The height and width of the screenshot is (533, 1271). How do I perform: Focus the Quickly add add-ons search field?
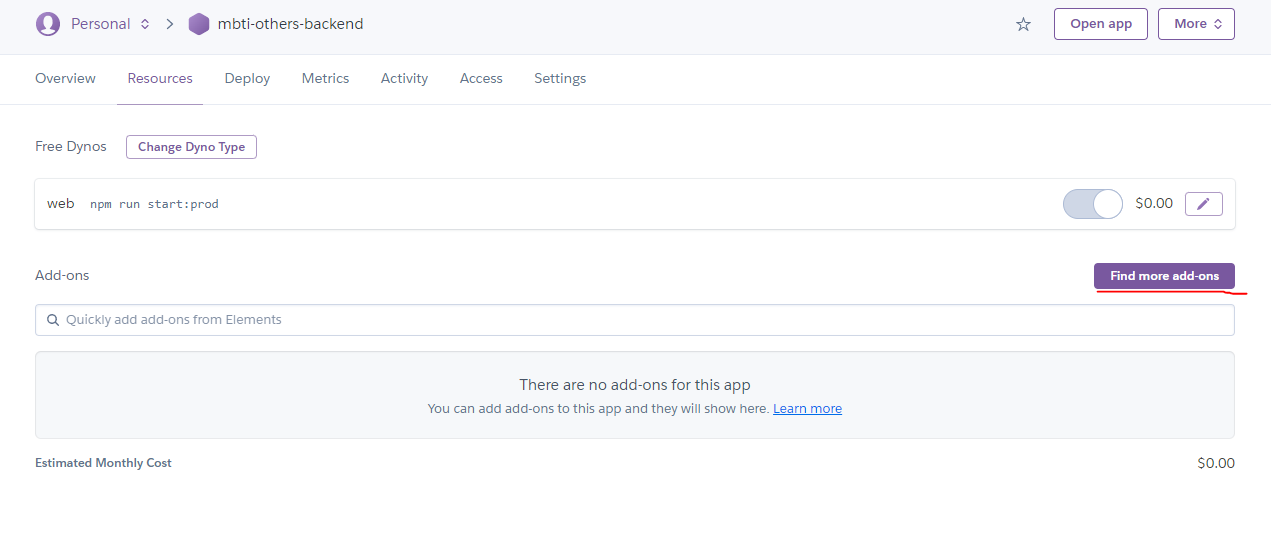tap(635, 320)
